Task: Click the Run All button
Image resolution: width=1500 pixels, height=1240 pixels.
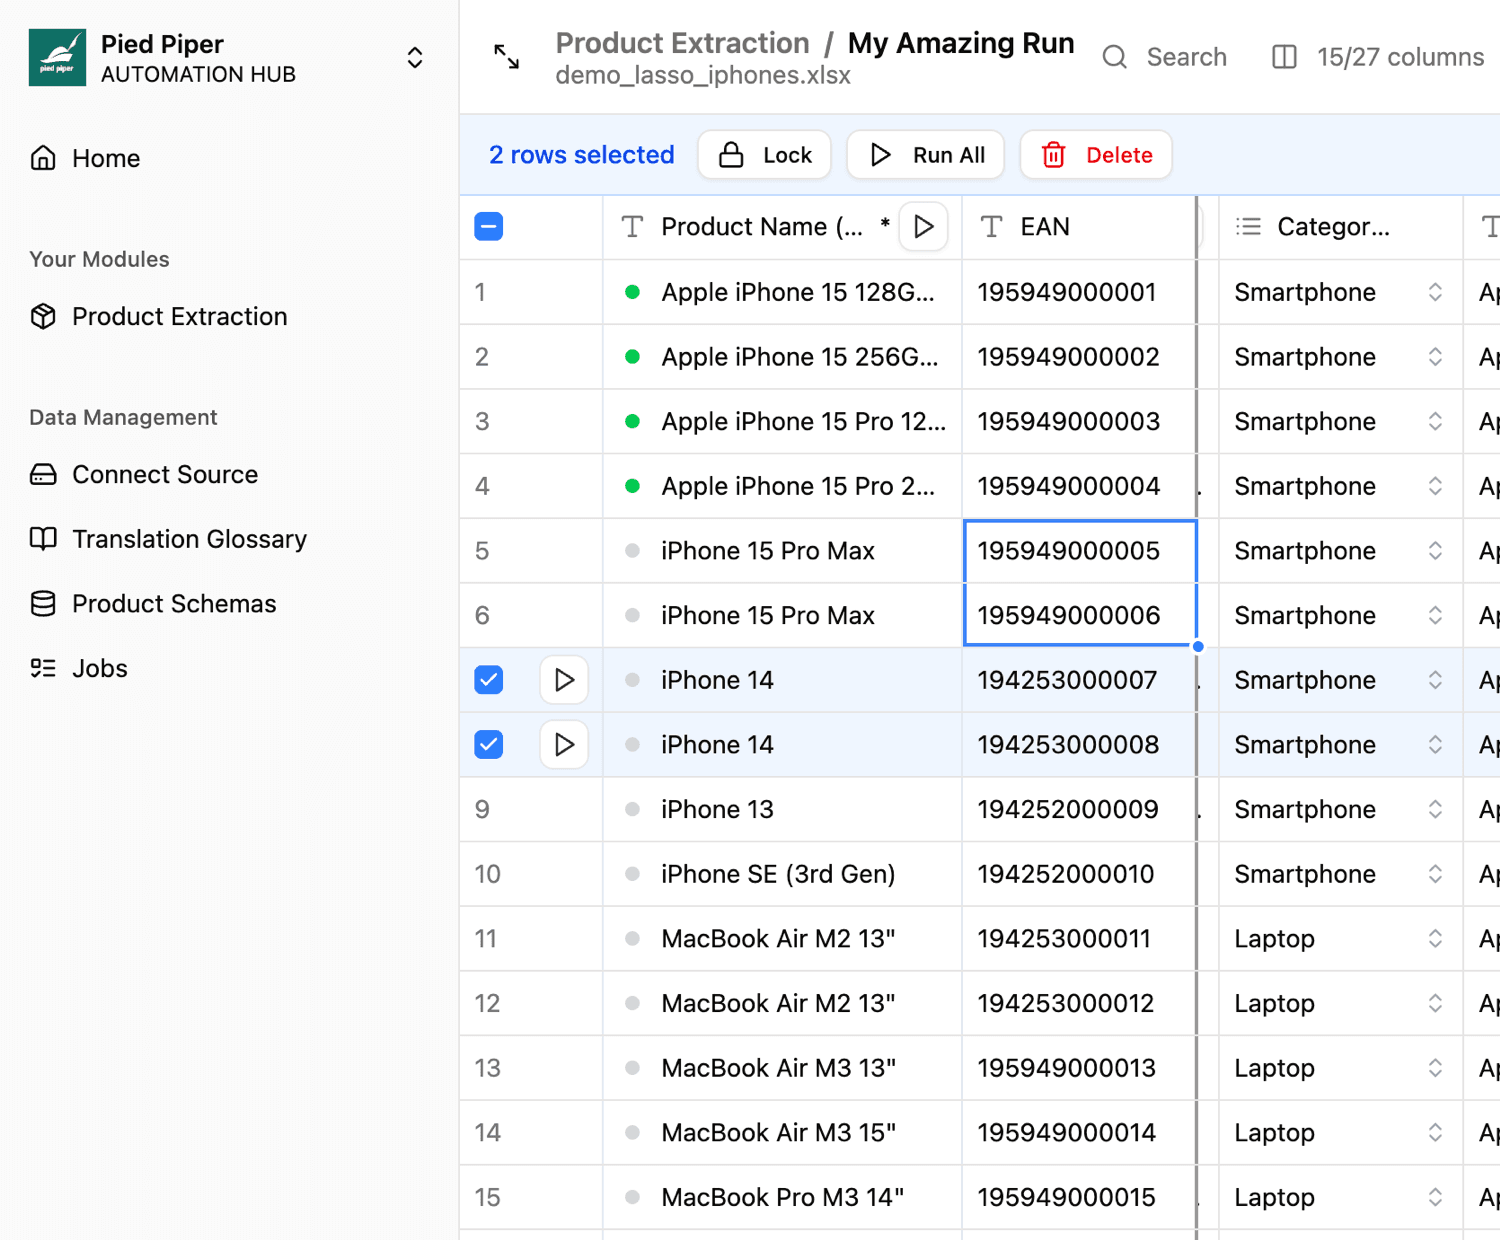Action: 925,154
